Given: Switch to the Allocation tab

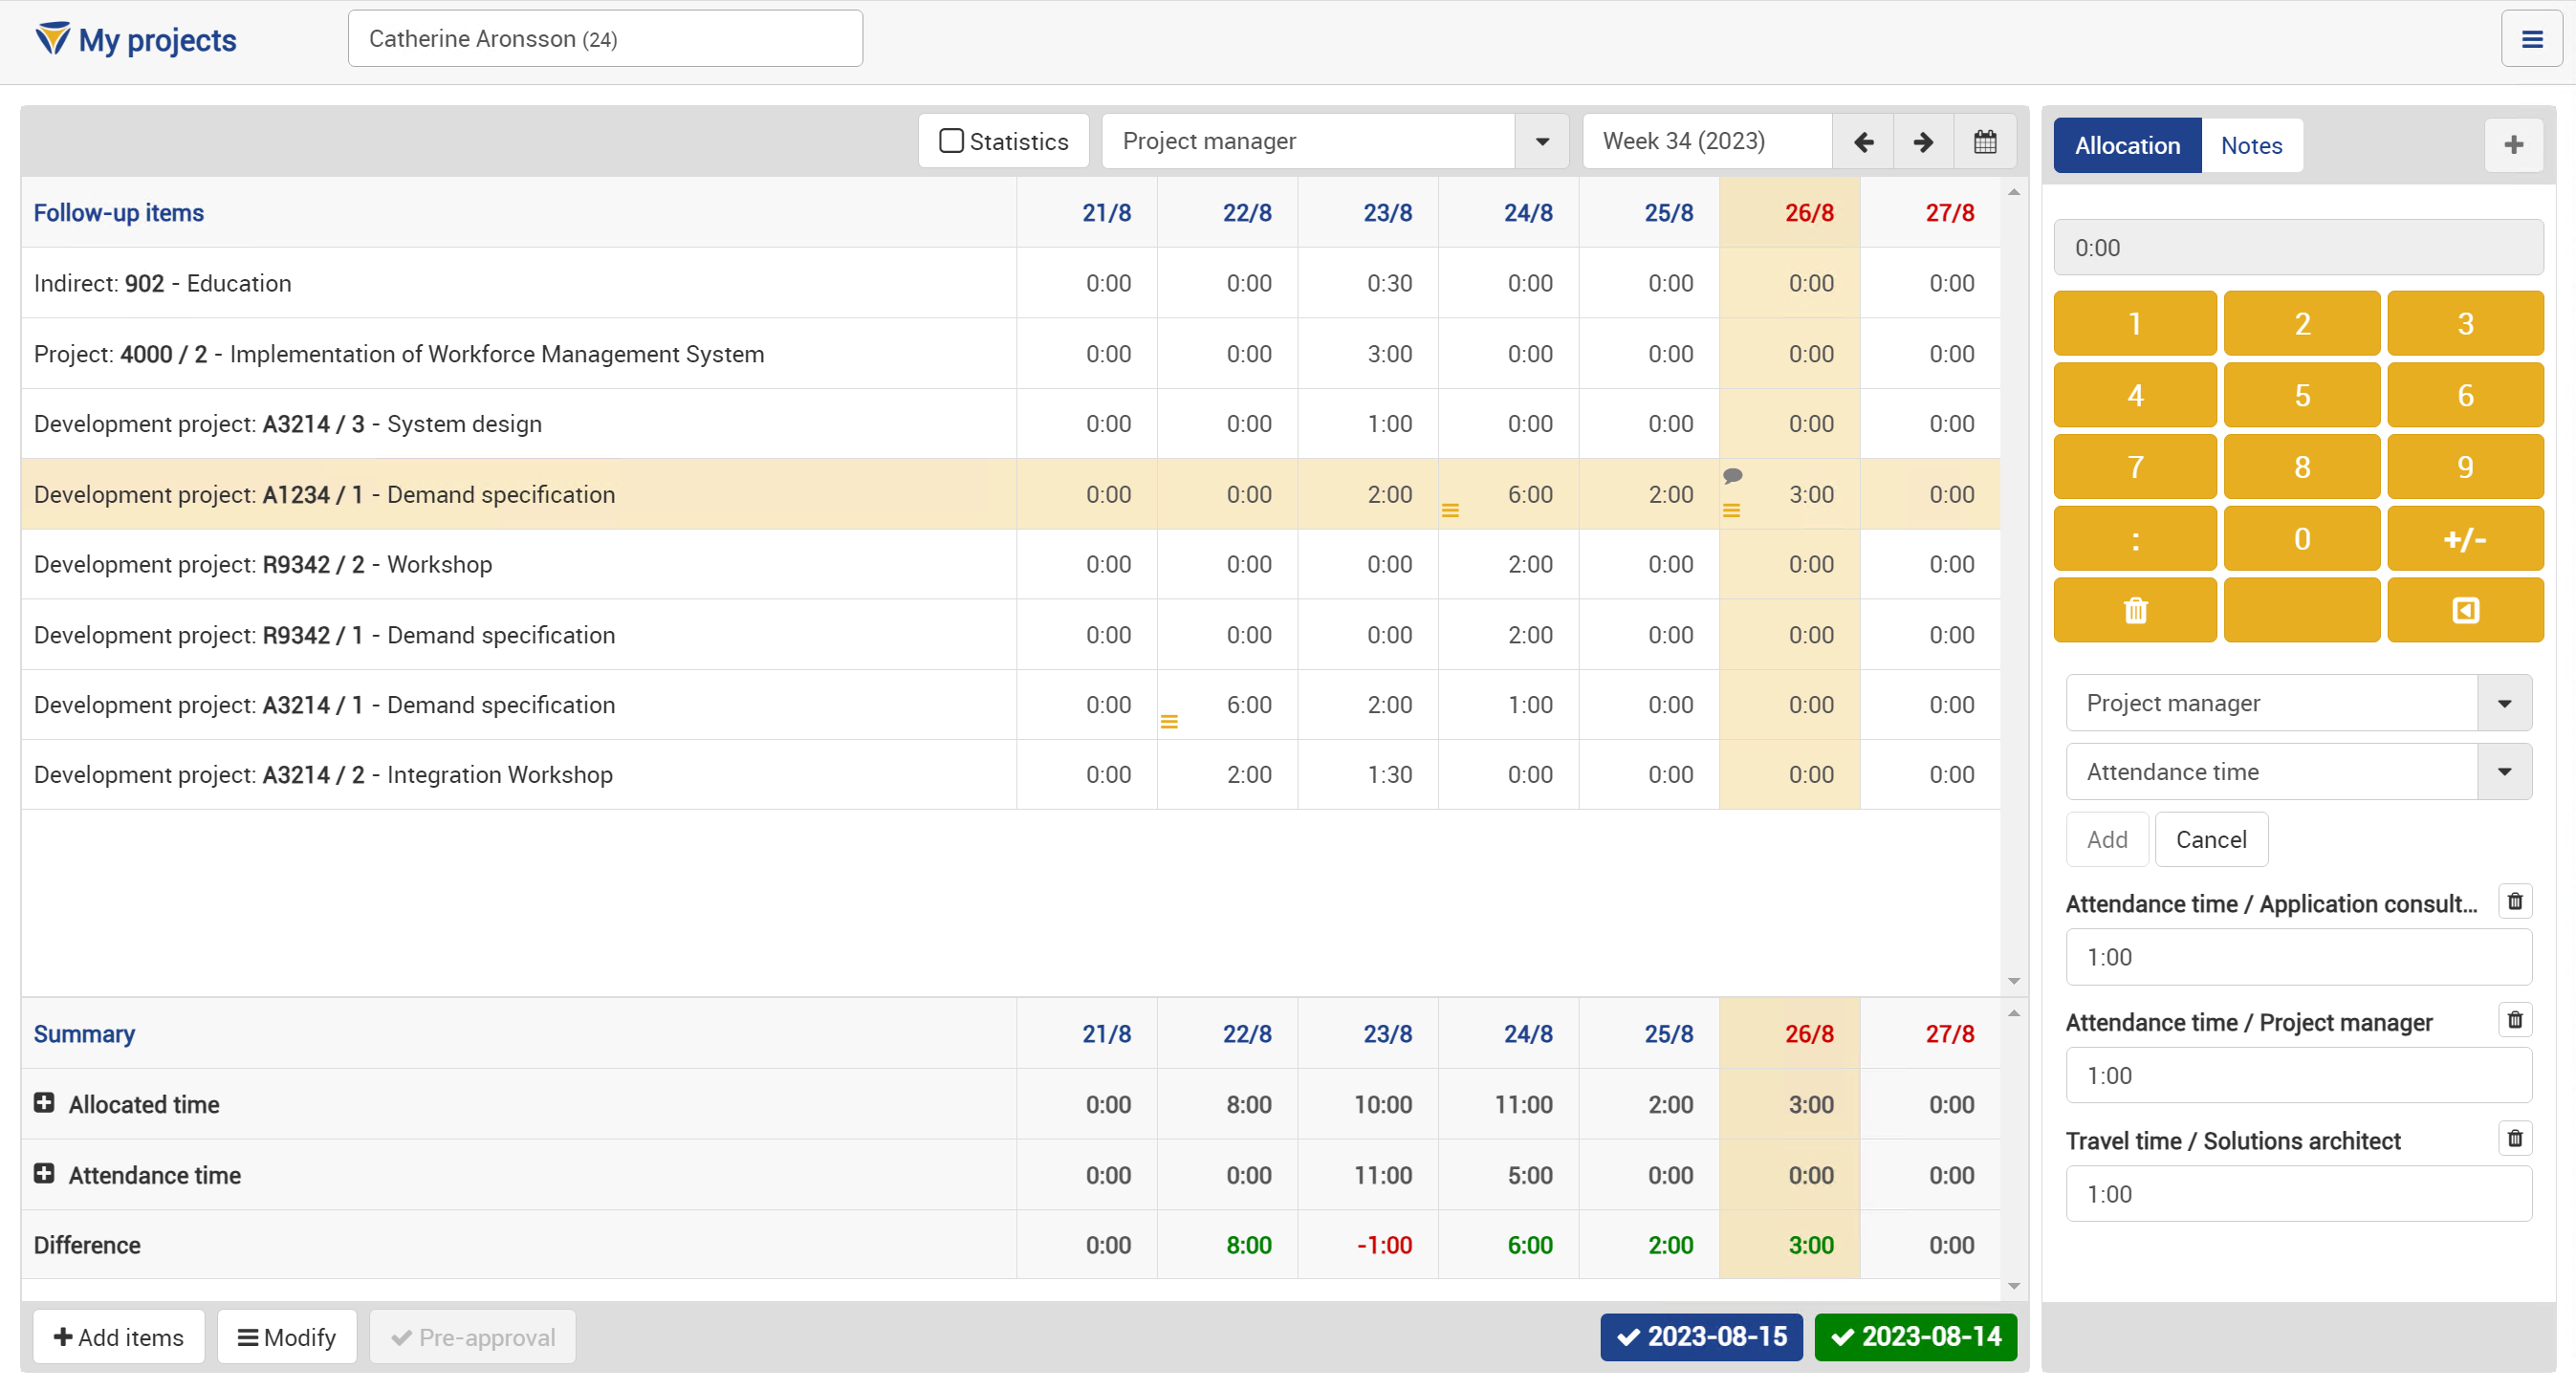Looking at the screenshot, I should pyautogui.click(x=2127, y=145).
